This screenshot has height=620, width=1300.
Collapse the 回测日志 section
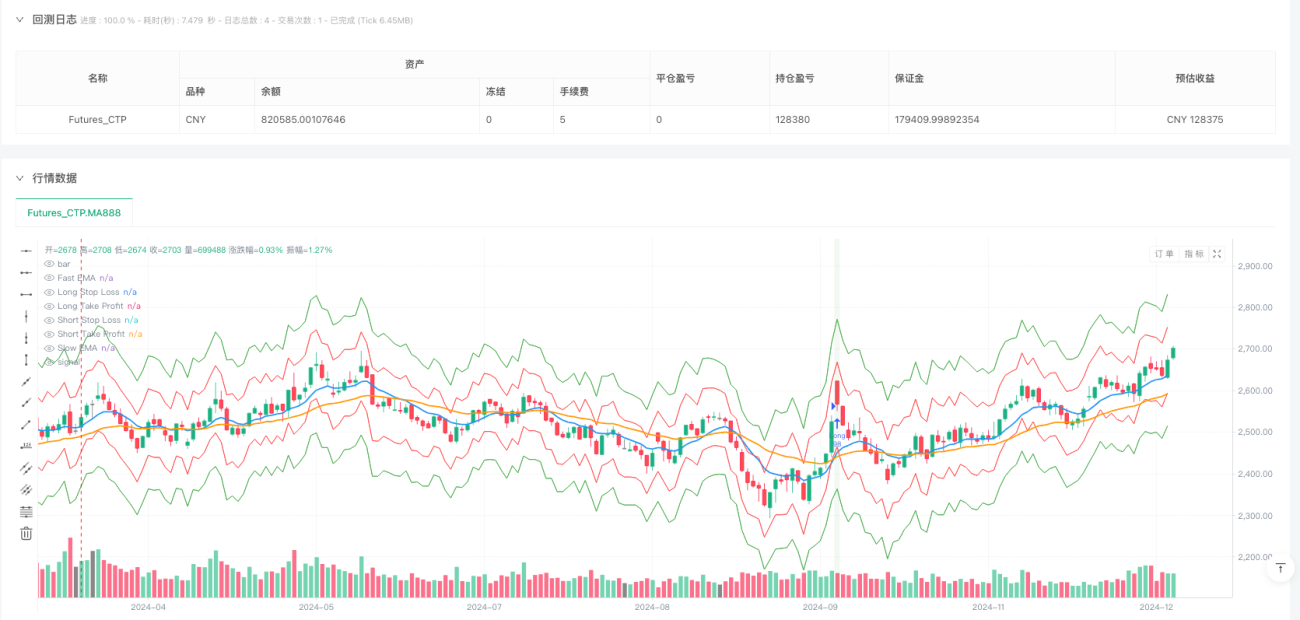point(19,20)
